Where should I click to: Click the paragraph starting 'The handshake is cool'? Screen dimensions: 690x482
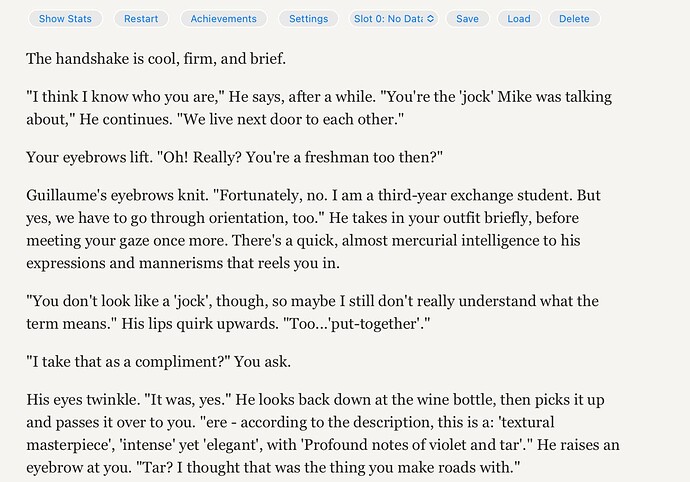(x=156, y=59)
